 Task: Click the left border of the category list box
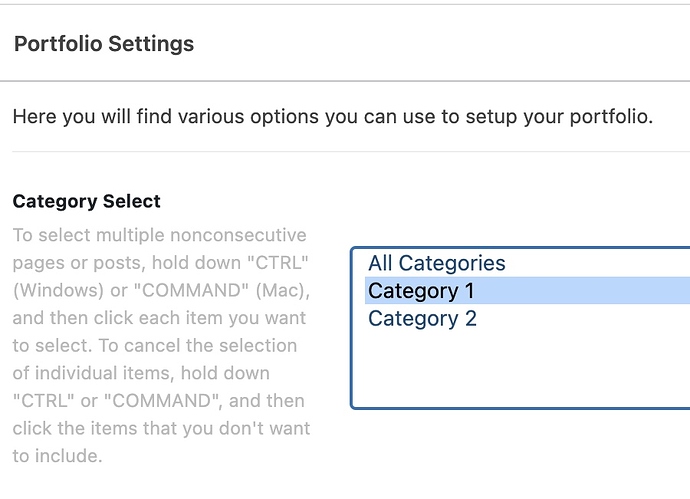(352, 328)
